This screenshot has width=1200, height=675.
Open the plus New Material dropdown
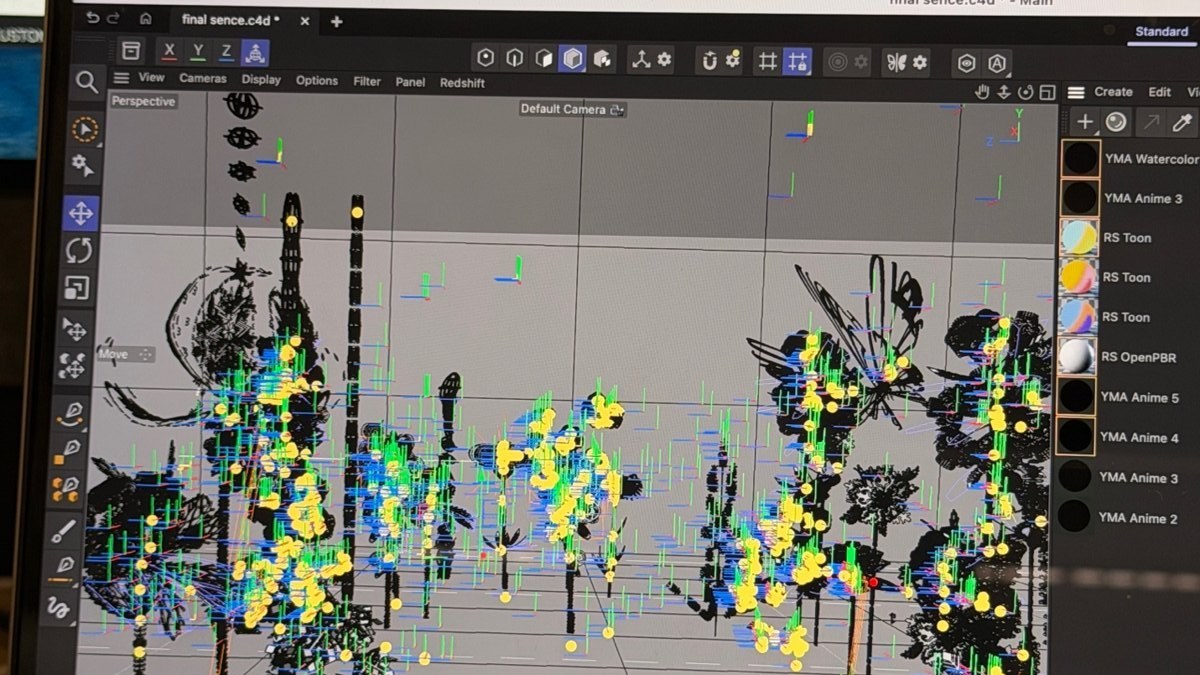tap(1085, 122)
